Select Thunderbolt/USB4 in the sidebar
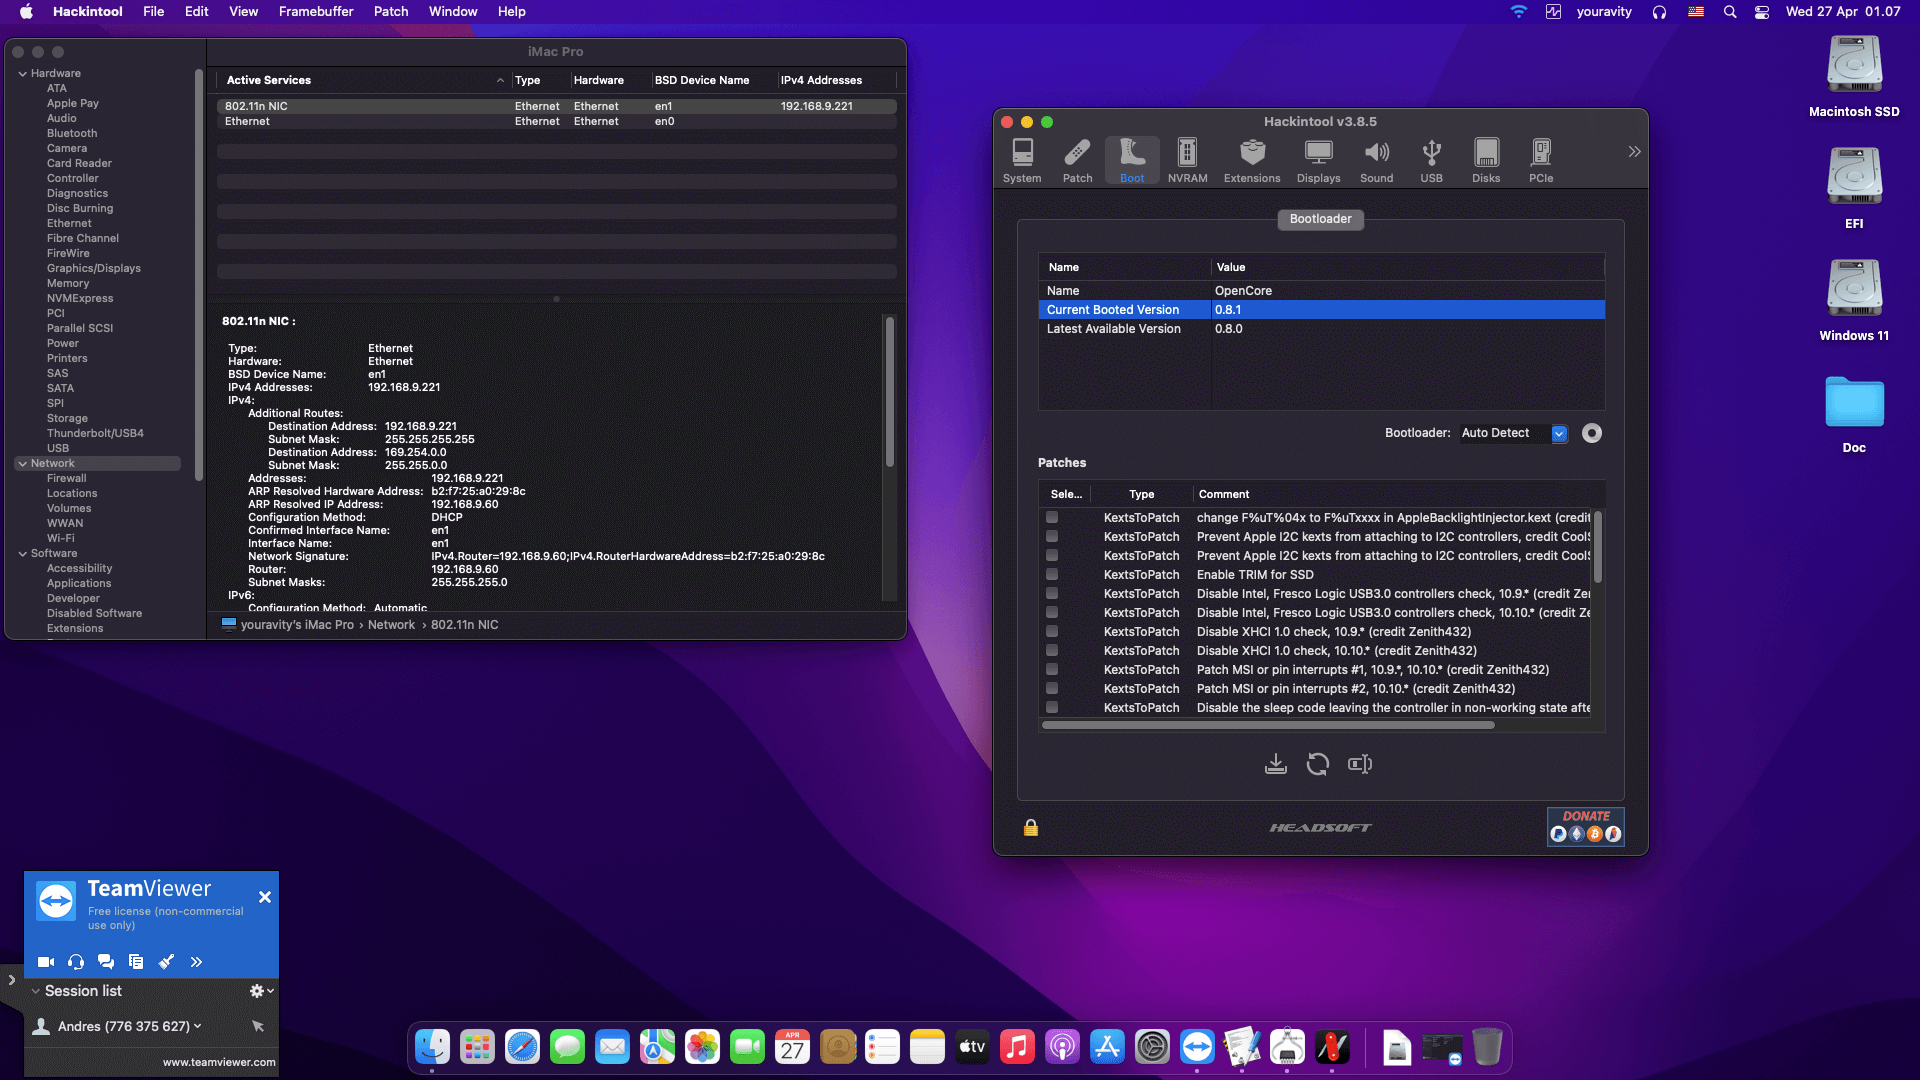This screenshot has height=1080, width=1920. pyautogui.click(x=95, y=434)
